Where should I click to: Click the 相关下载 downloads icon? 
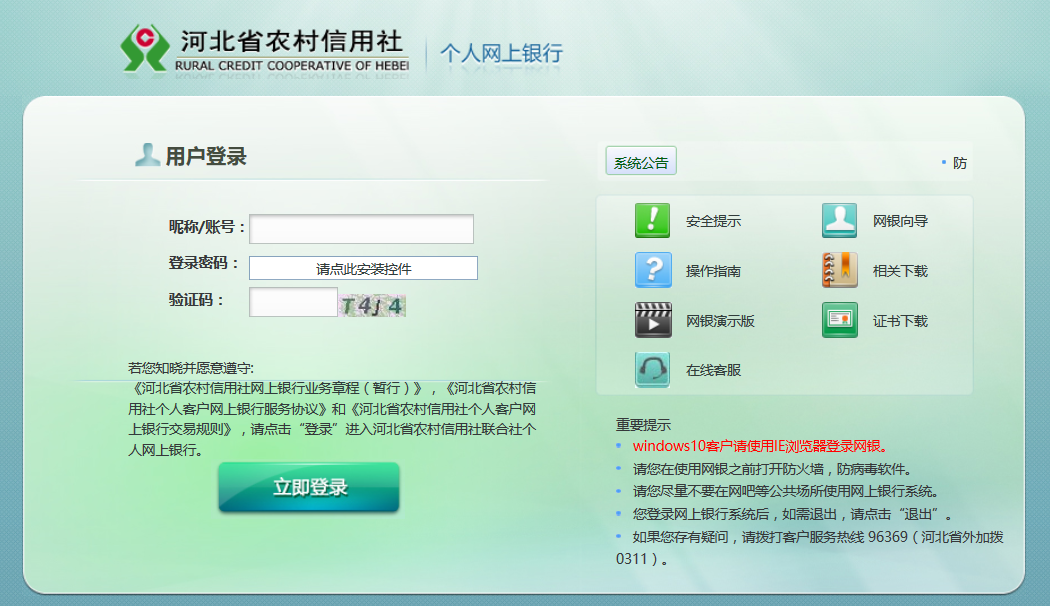(839, 270)
